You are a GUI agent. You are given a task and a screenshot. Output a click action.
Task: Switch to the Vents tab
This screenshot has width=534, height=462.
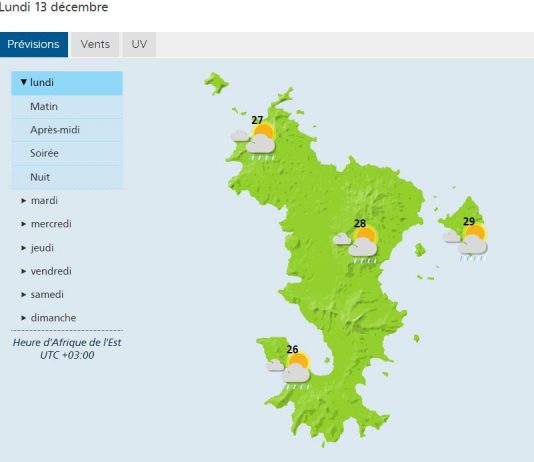click(95, 44)
